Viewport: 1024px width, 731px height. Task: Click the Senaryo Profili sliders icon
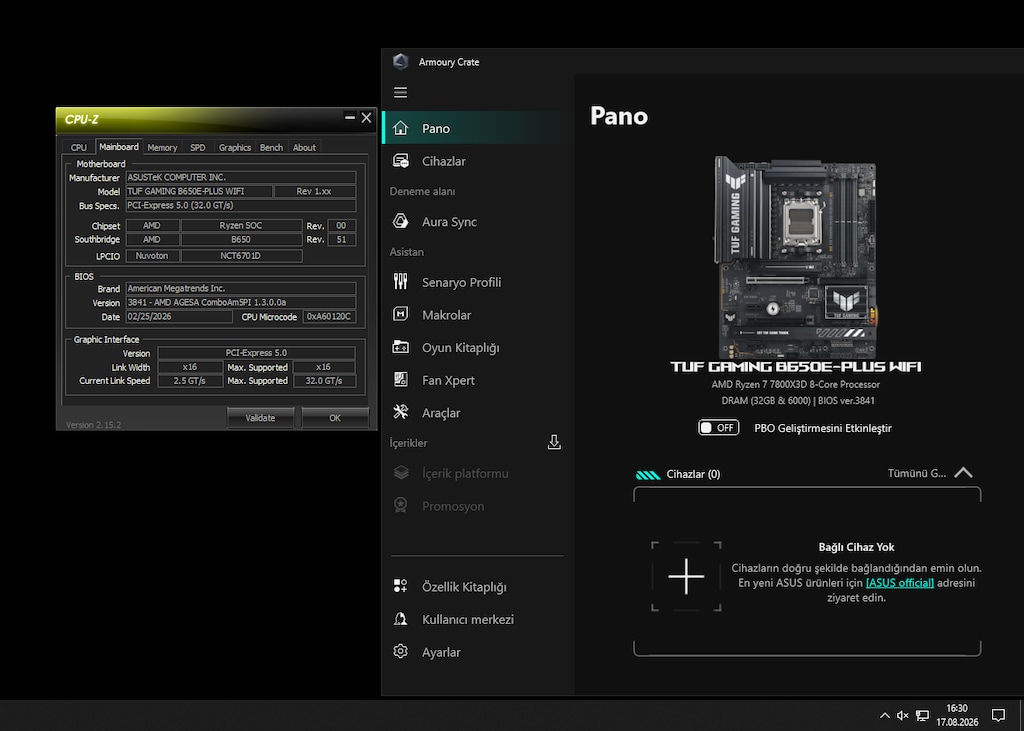[400, 282]
